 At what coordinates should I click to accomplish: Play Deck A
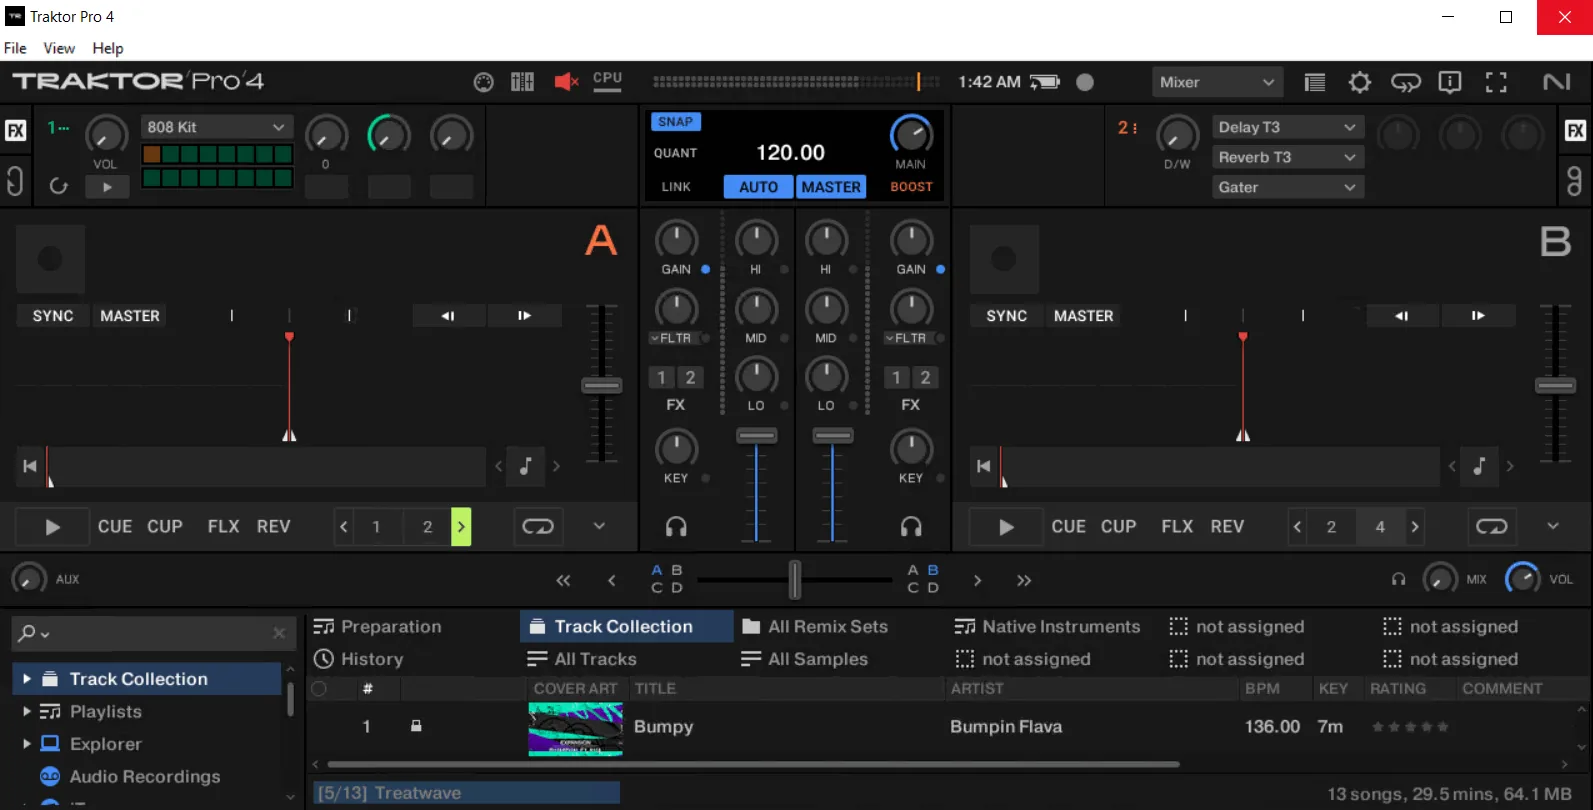point(53,527)
